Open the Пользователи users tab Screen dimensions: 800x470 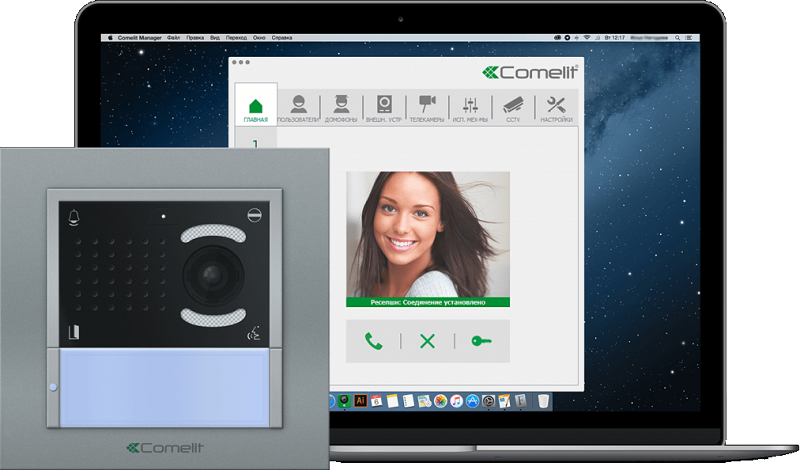(298, 109)
